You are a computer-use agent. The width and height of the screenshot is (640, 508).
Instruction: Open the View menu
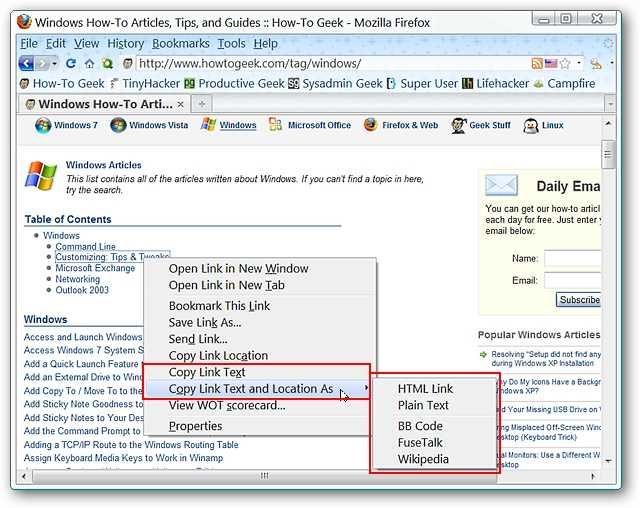(x=87, y=43)
